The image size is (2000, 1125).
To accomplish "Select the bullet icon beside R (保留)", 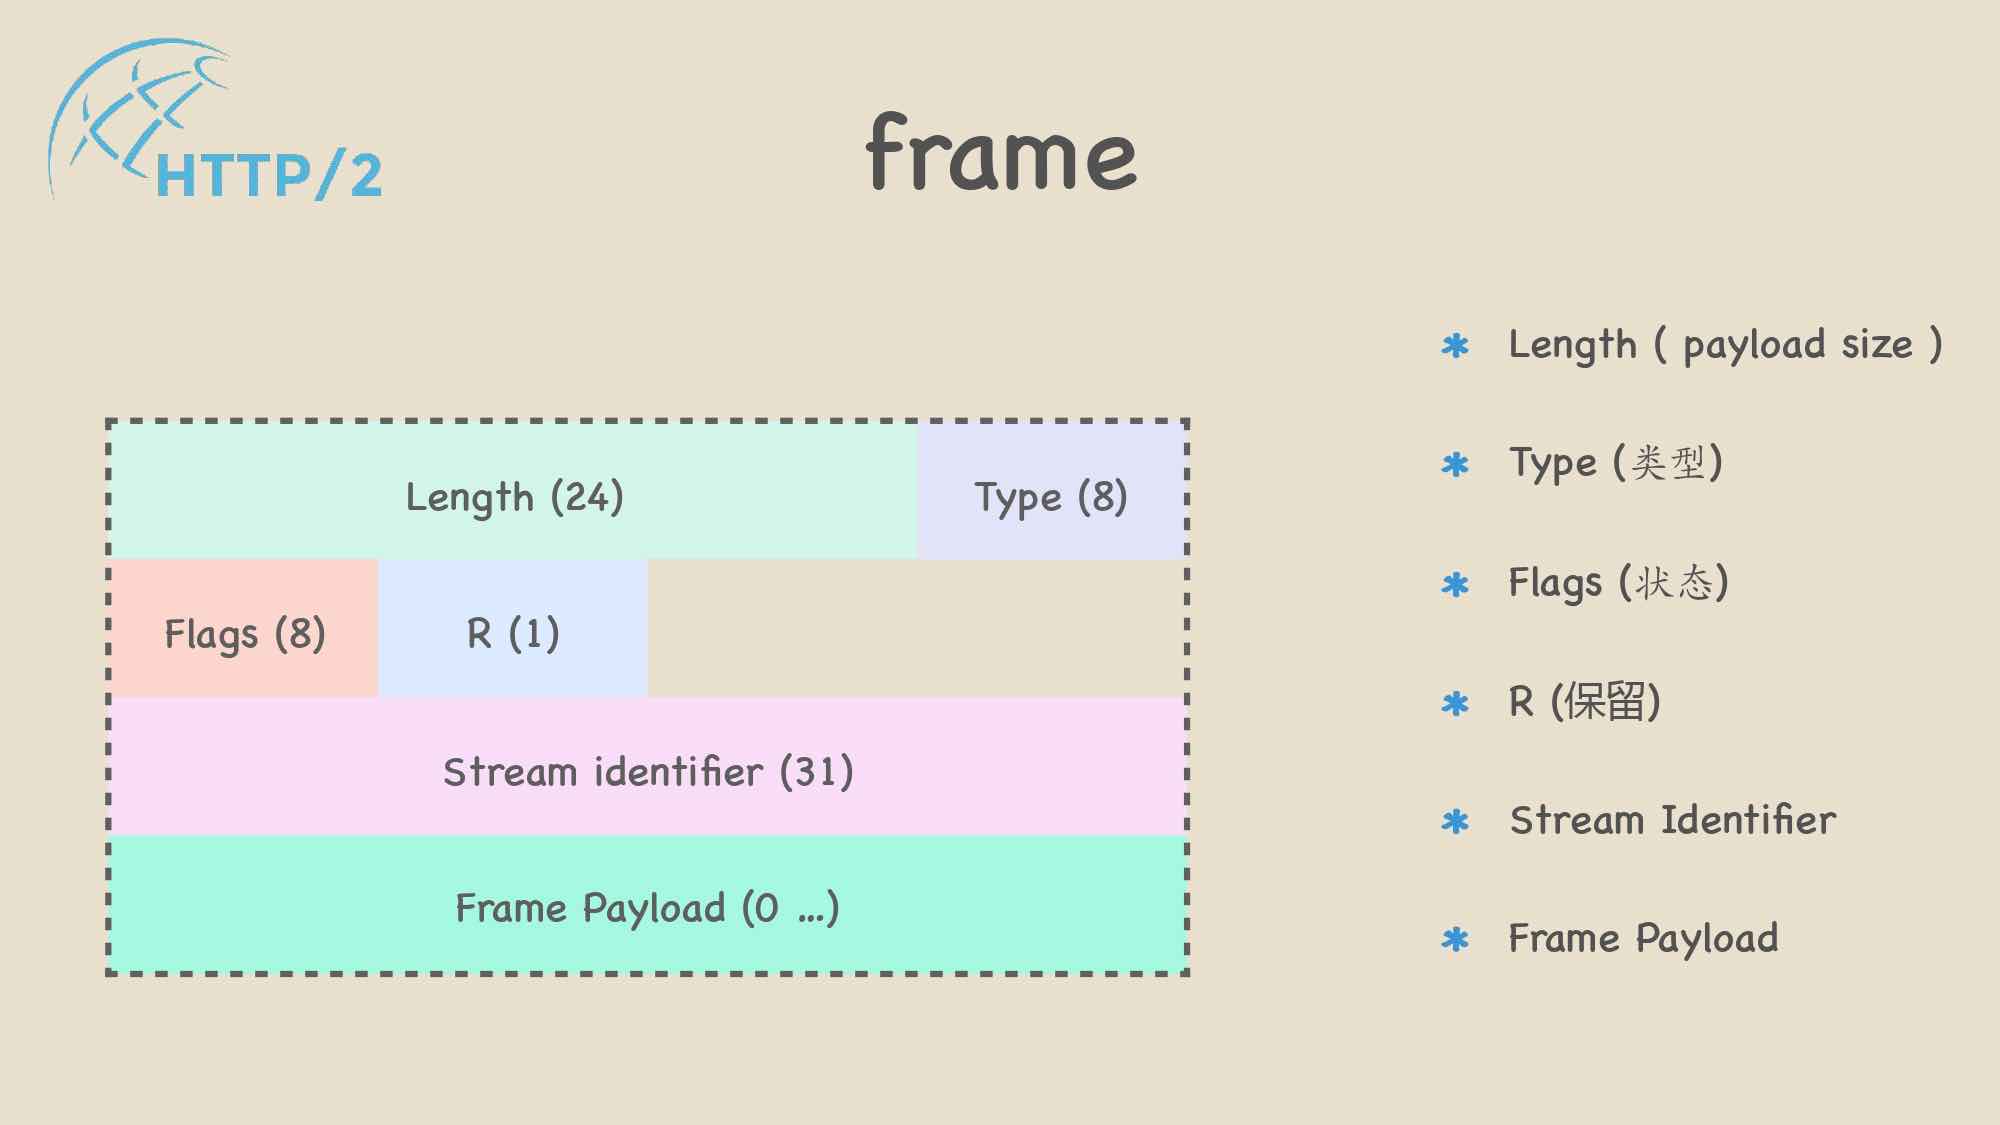I will click(1455, 703).
